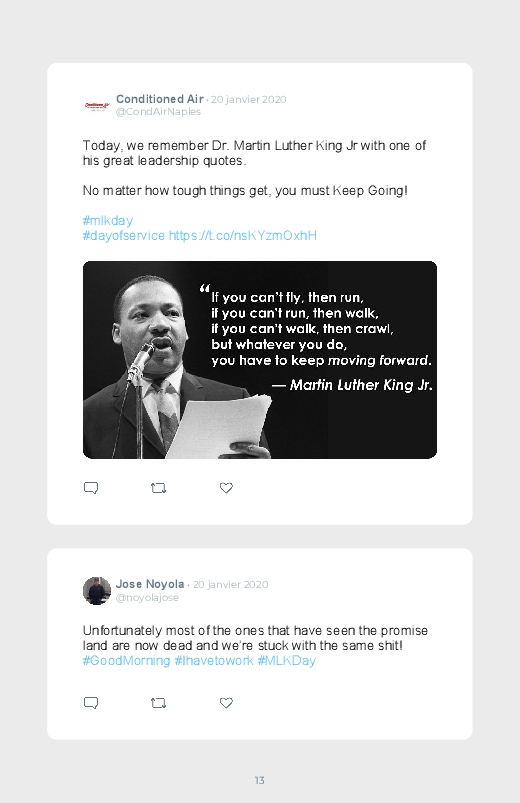Like the Jose Noyola tweet
The width and height of the screenshot is (520, 803).
pyautogui.click(x=226, y=703)
